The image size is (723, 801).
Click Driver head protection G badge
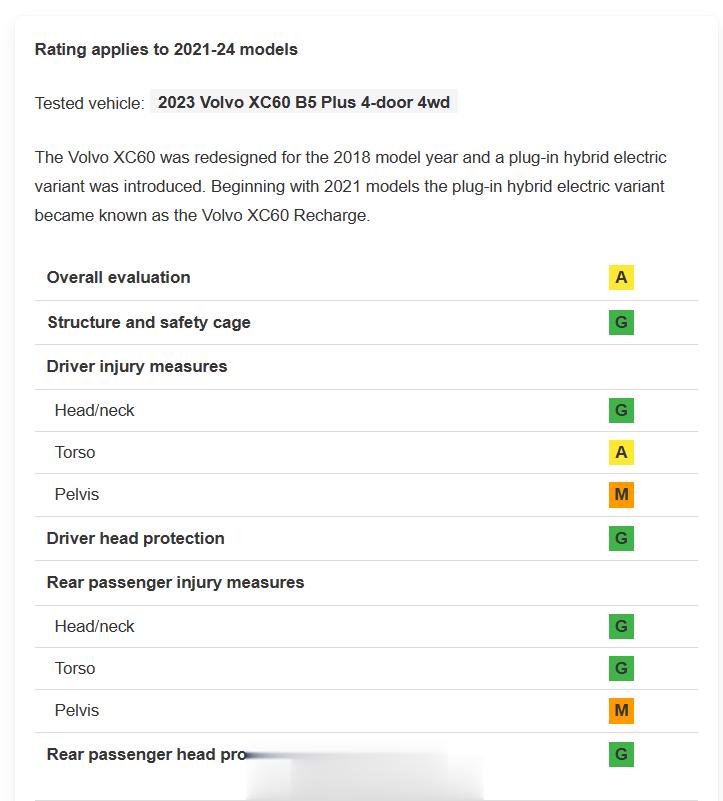[x=621, y=538]
